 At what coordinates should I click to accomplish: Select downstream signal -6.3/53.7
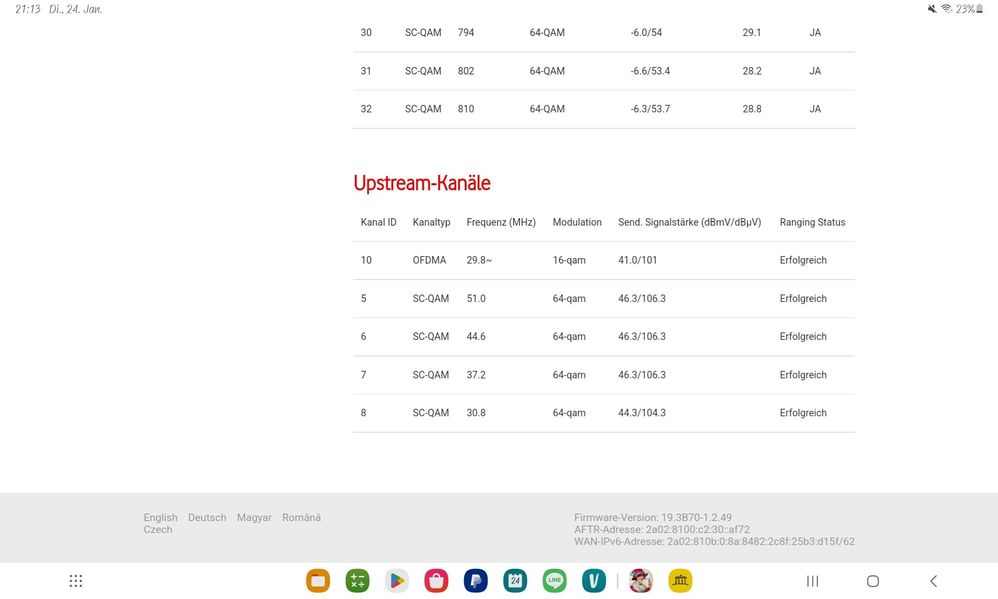[x=650, y=109]
